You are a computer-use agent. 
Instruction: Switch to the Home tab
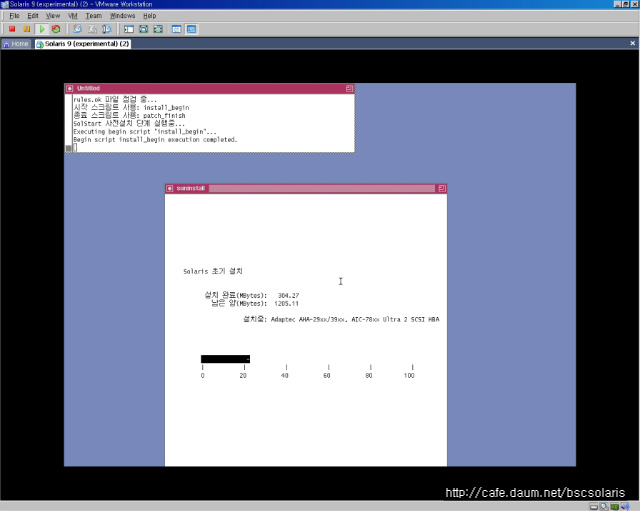(16, 44)
